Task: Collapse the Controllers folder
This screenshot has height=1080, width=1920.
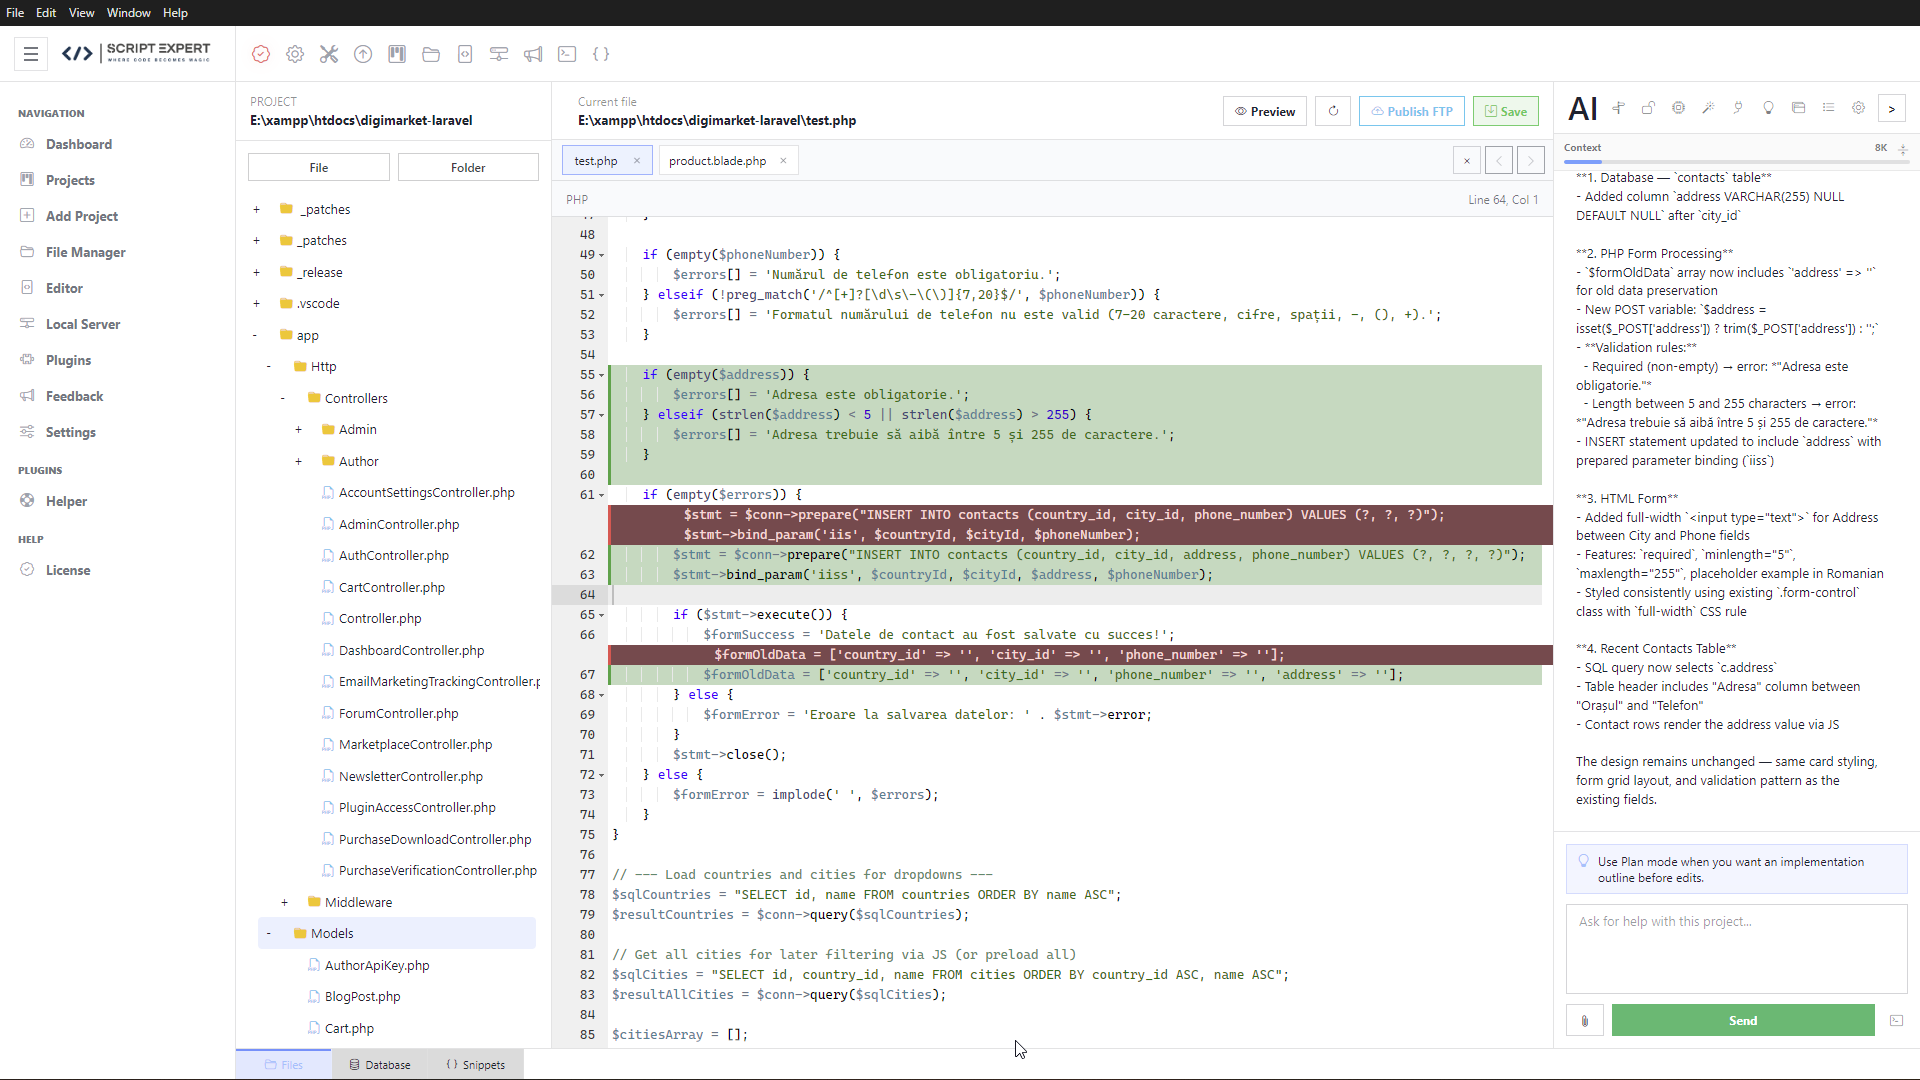Action: [283, 398]
